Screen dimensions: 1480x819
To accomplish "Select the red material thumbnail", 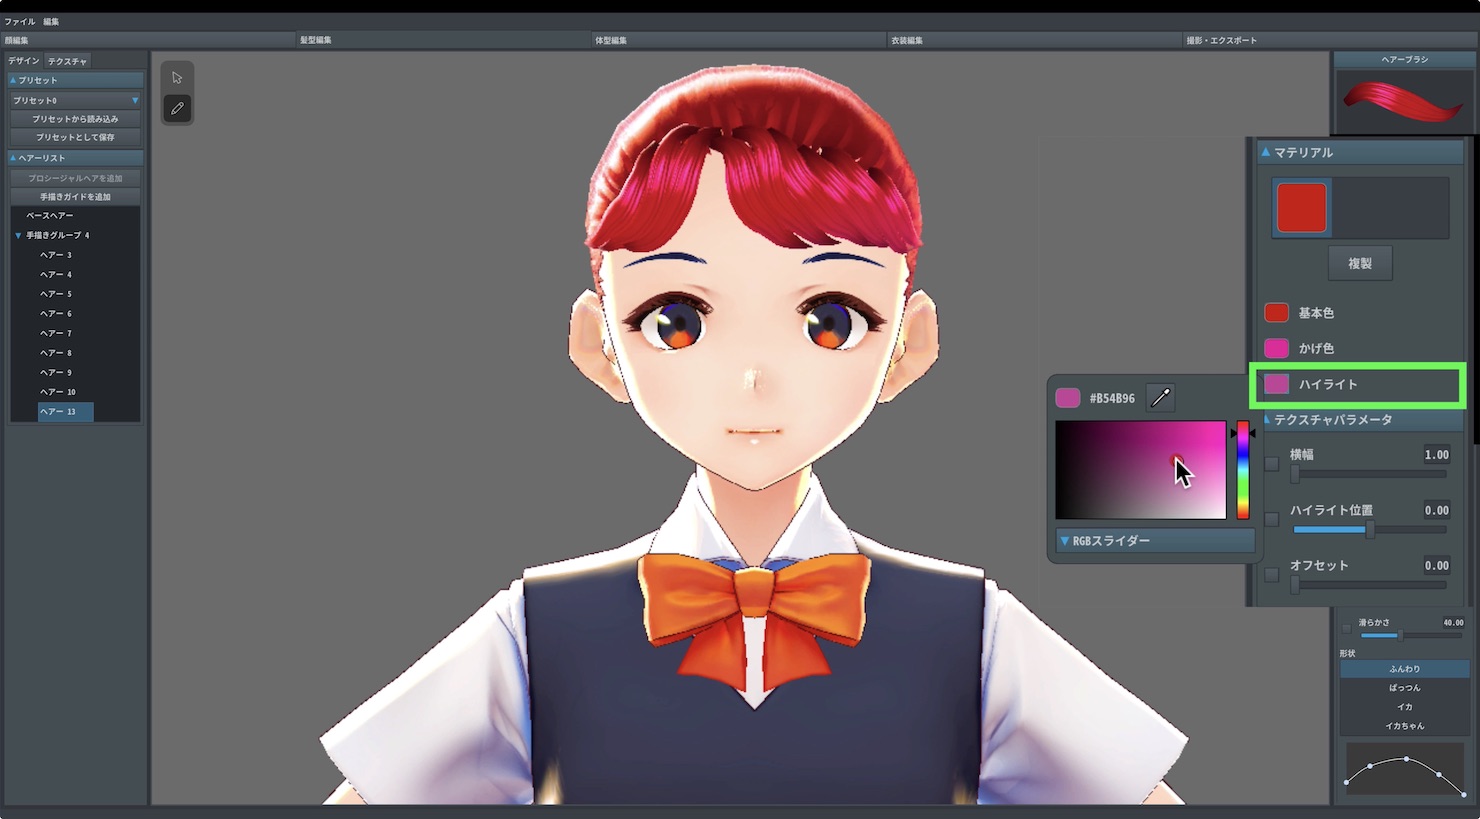I will [x=1301, y=208].
